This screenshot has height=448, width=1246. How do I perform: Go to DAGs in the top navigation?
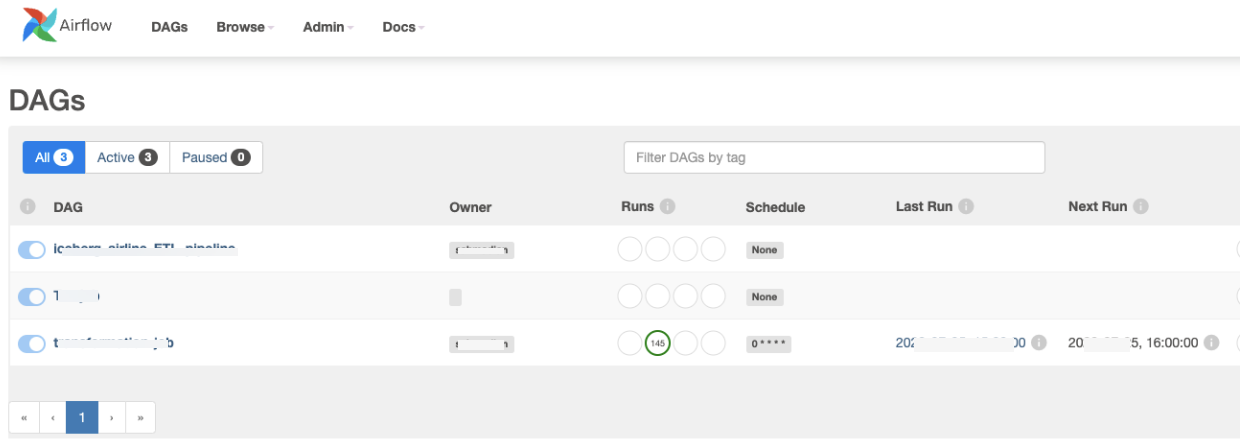(170, 27)
